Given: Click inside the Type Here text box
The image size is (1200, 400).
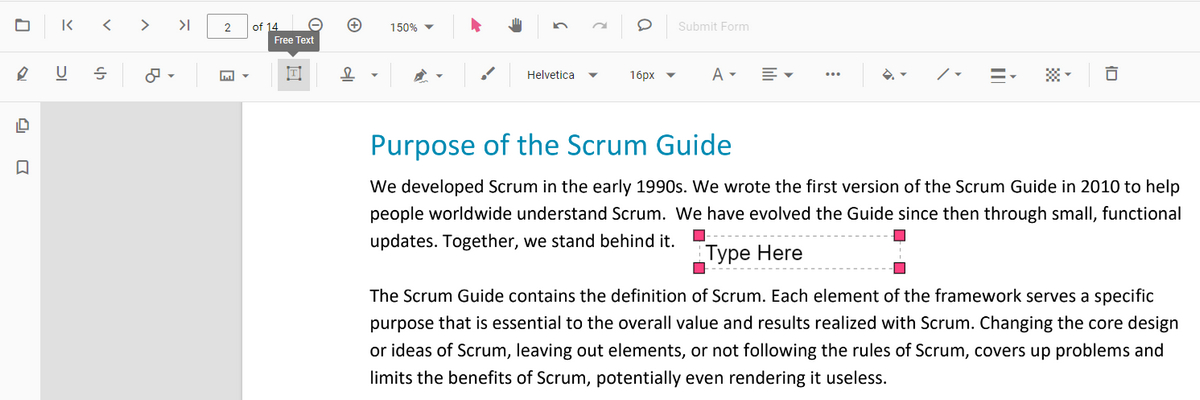Looking at the screenshot, I should 798,253.
